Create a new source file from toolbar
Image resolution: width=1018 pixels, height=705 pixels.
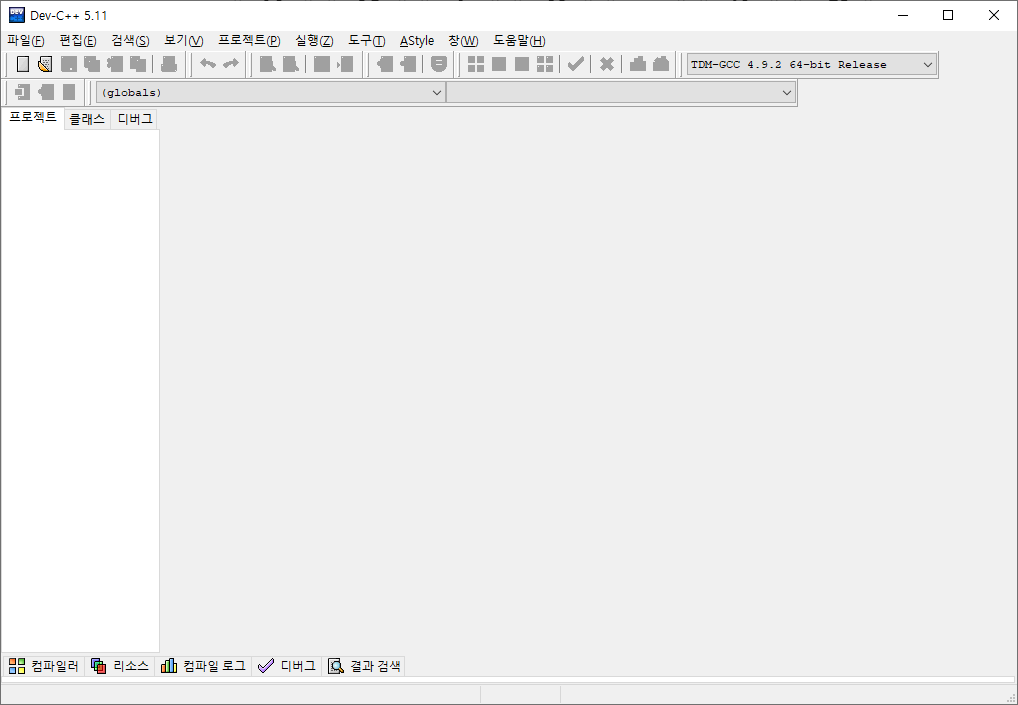pyautogui.click(x=23, y=64)
